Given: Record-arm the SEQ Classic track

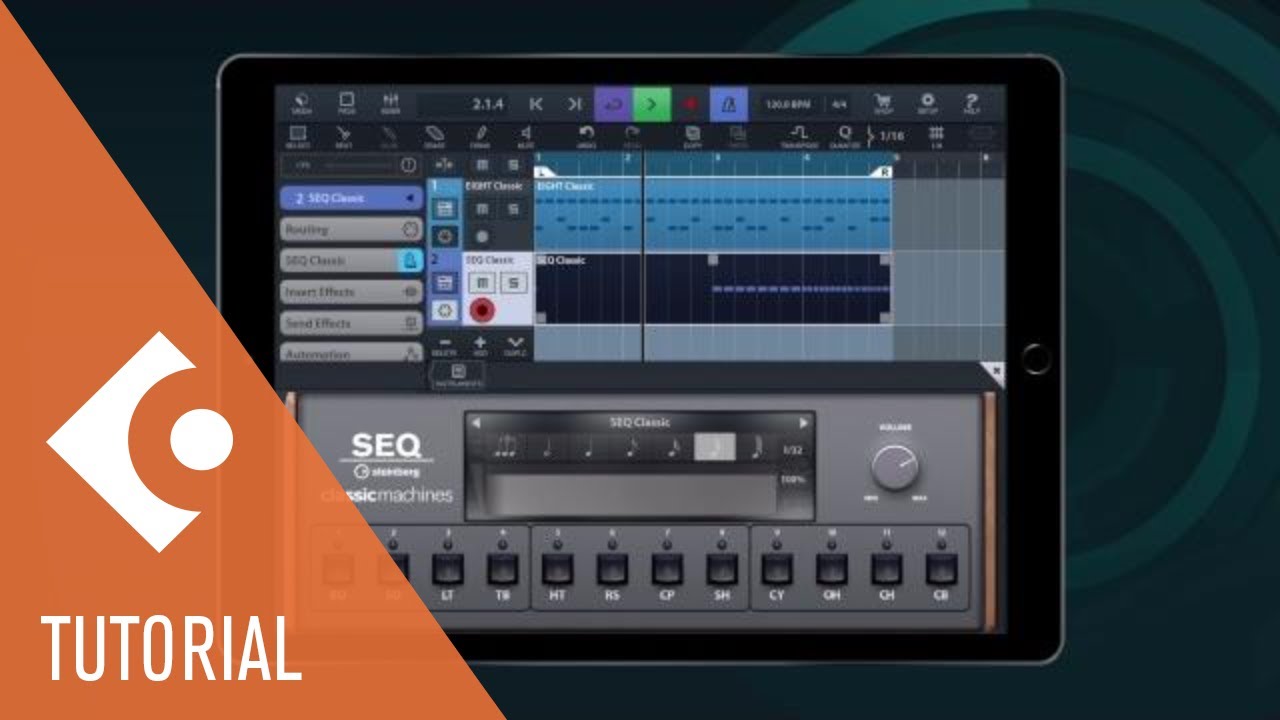Looking at the screenshot, I should (483, 311).
